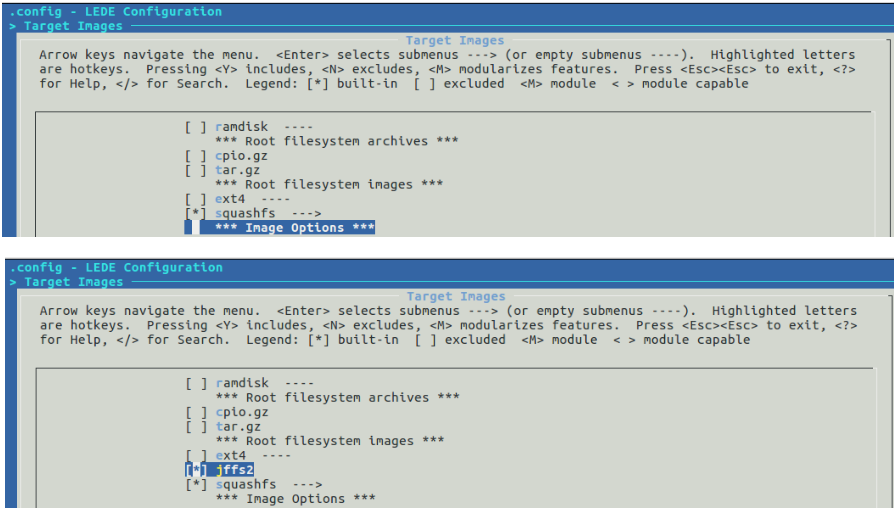Click the '> Target Images' breadcrumb in the bottom panel

point(67,282)
